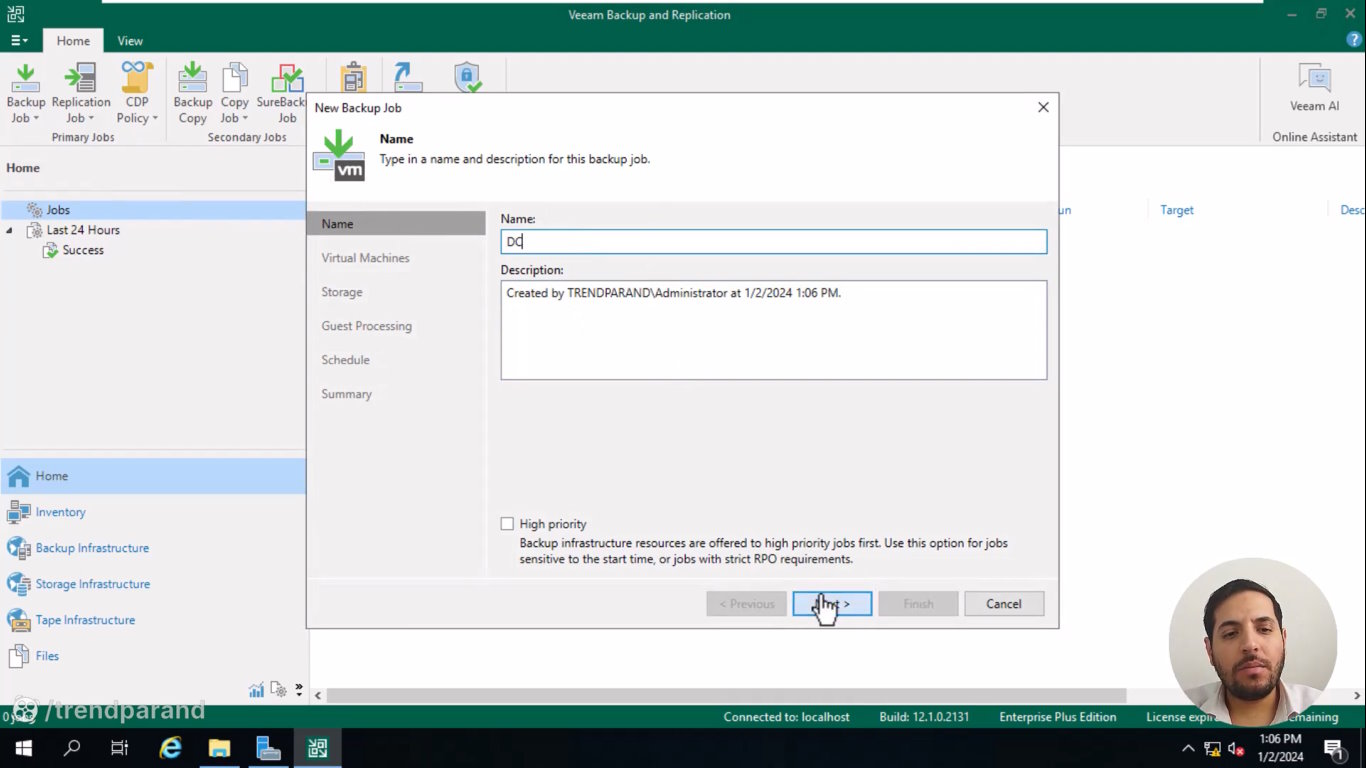Click the Copy Job ribbon icon
This screenshot has width=1366, height=768.
(235, 78)
